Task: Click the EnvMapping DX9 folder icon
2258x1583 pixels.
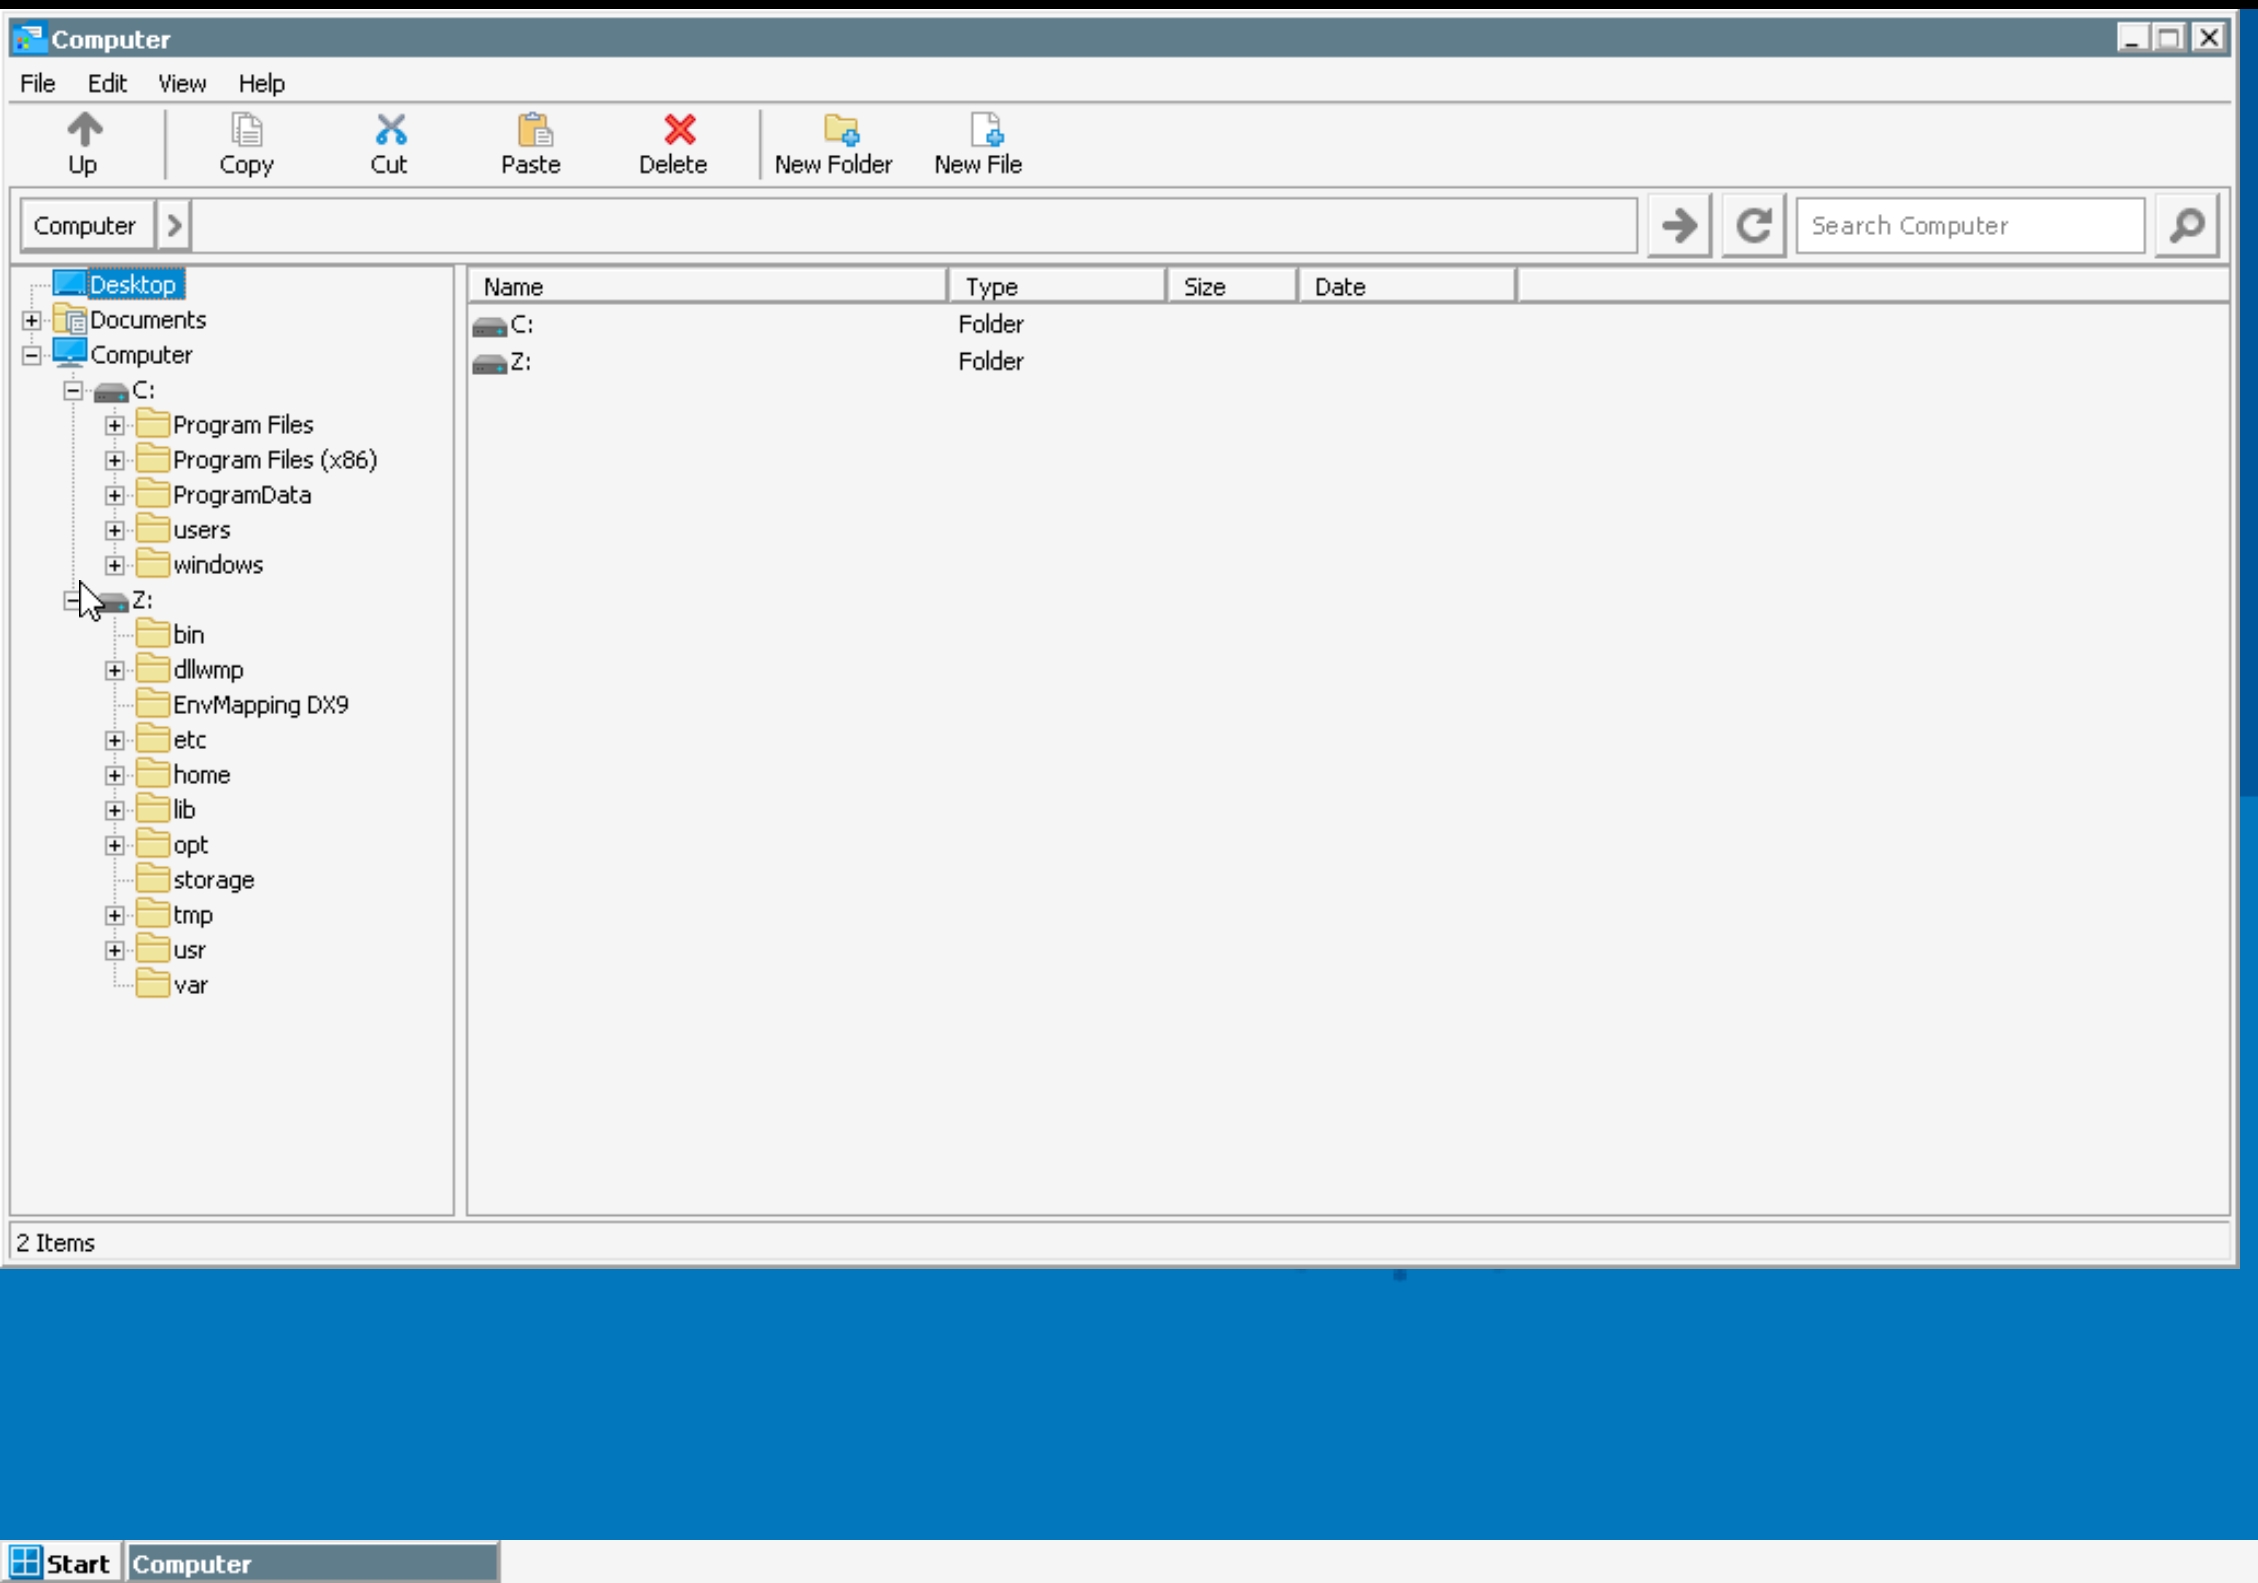Action: pyautogui.click(x=152, y=704)
